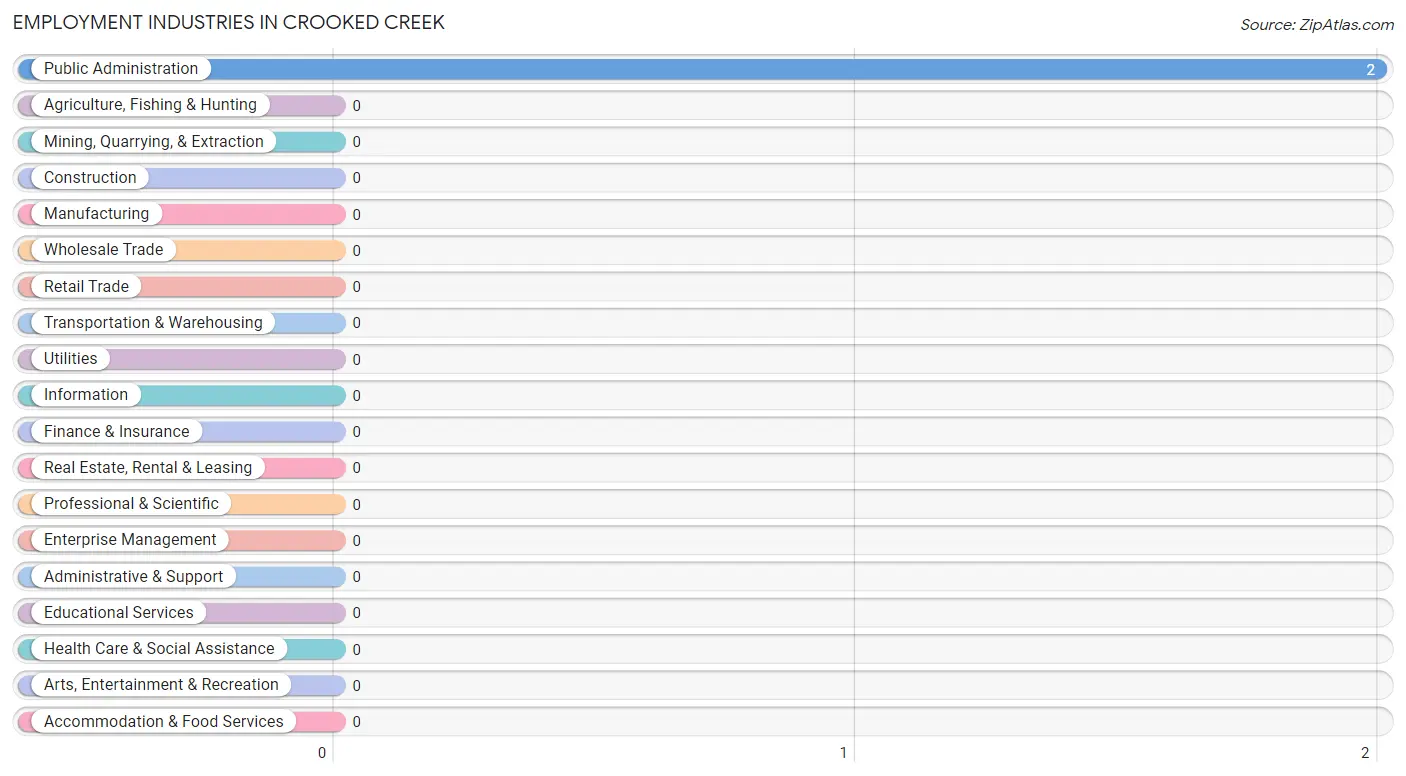Select the Enterprise Management label
Image resolution: width=1406 pixels, height=776 pixels.
[130, 540]
